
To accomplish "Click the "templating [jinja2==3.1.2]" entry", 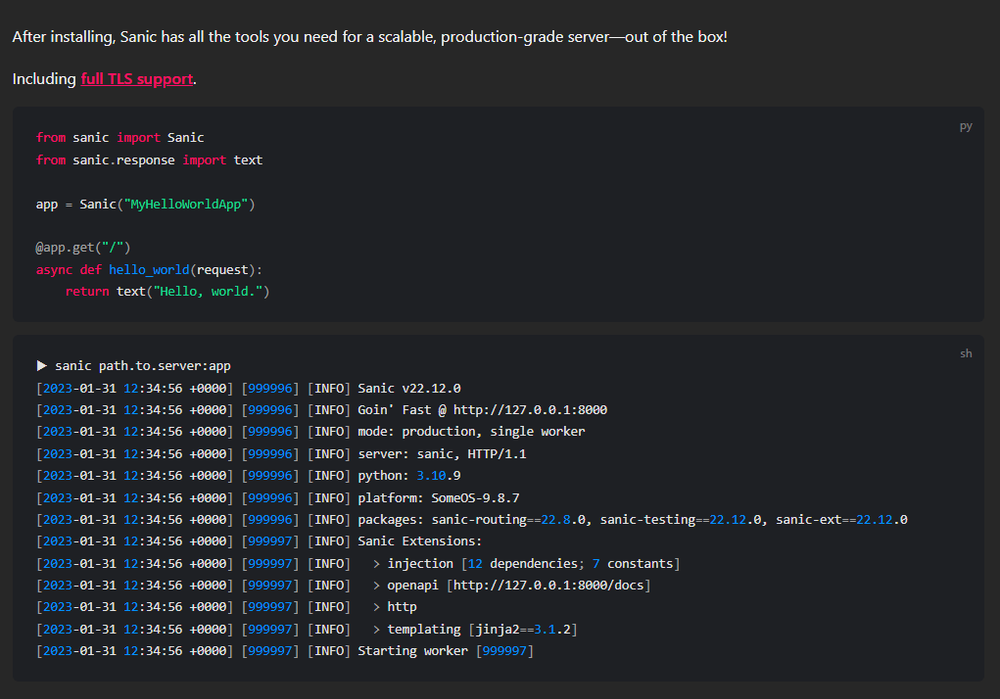I will tap(482, 629).
